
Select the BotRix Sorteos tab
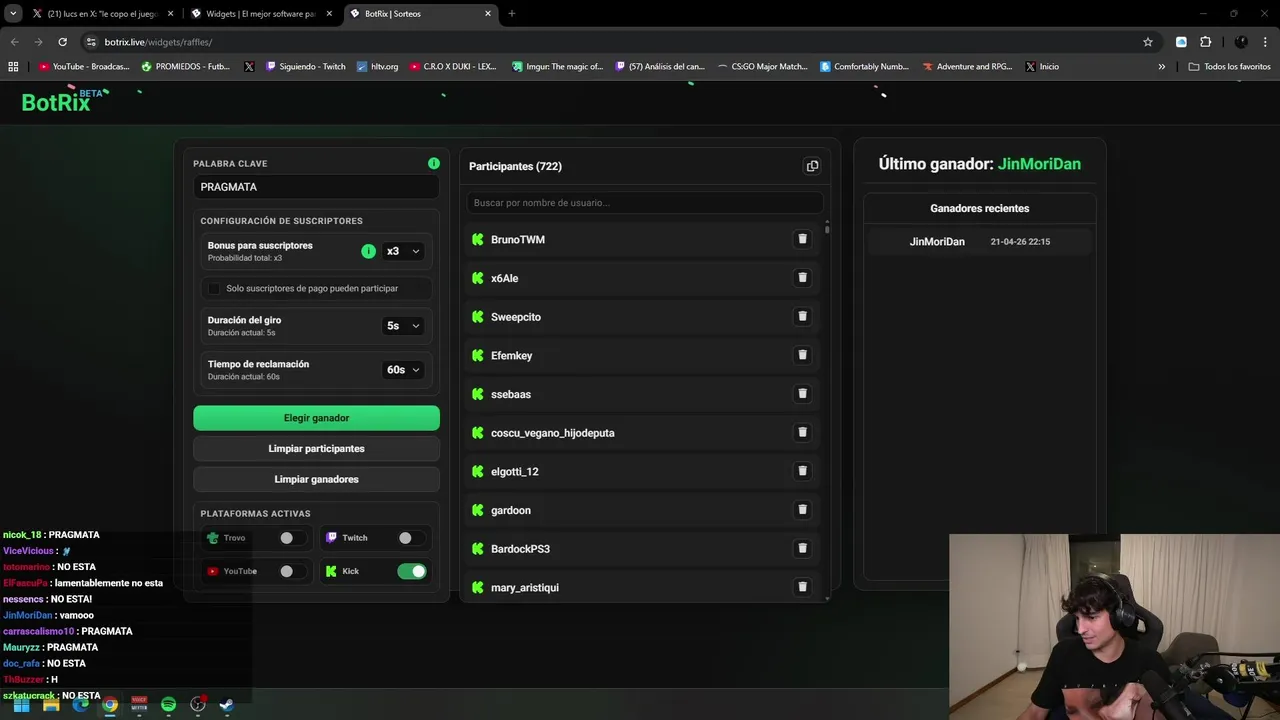pyautogui.click(x=420, y=14)
